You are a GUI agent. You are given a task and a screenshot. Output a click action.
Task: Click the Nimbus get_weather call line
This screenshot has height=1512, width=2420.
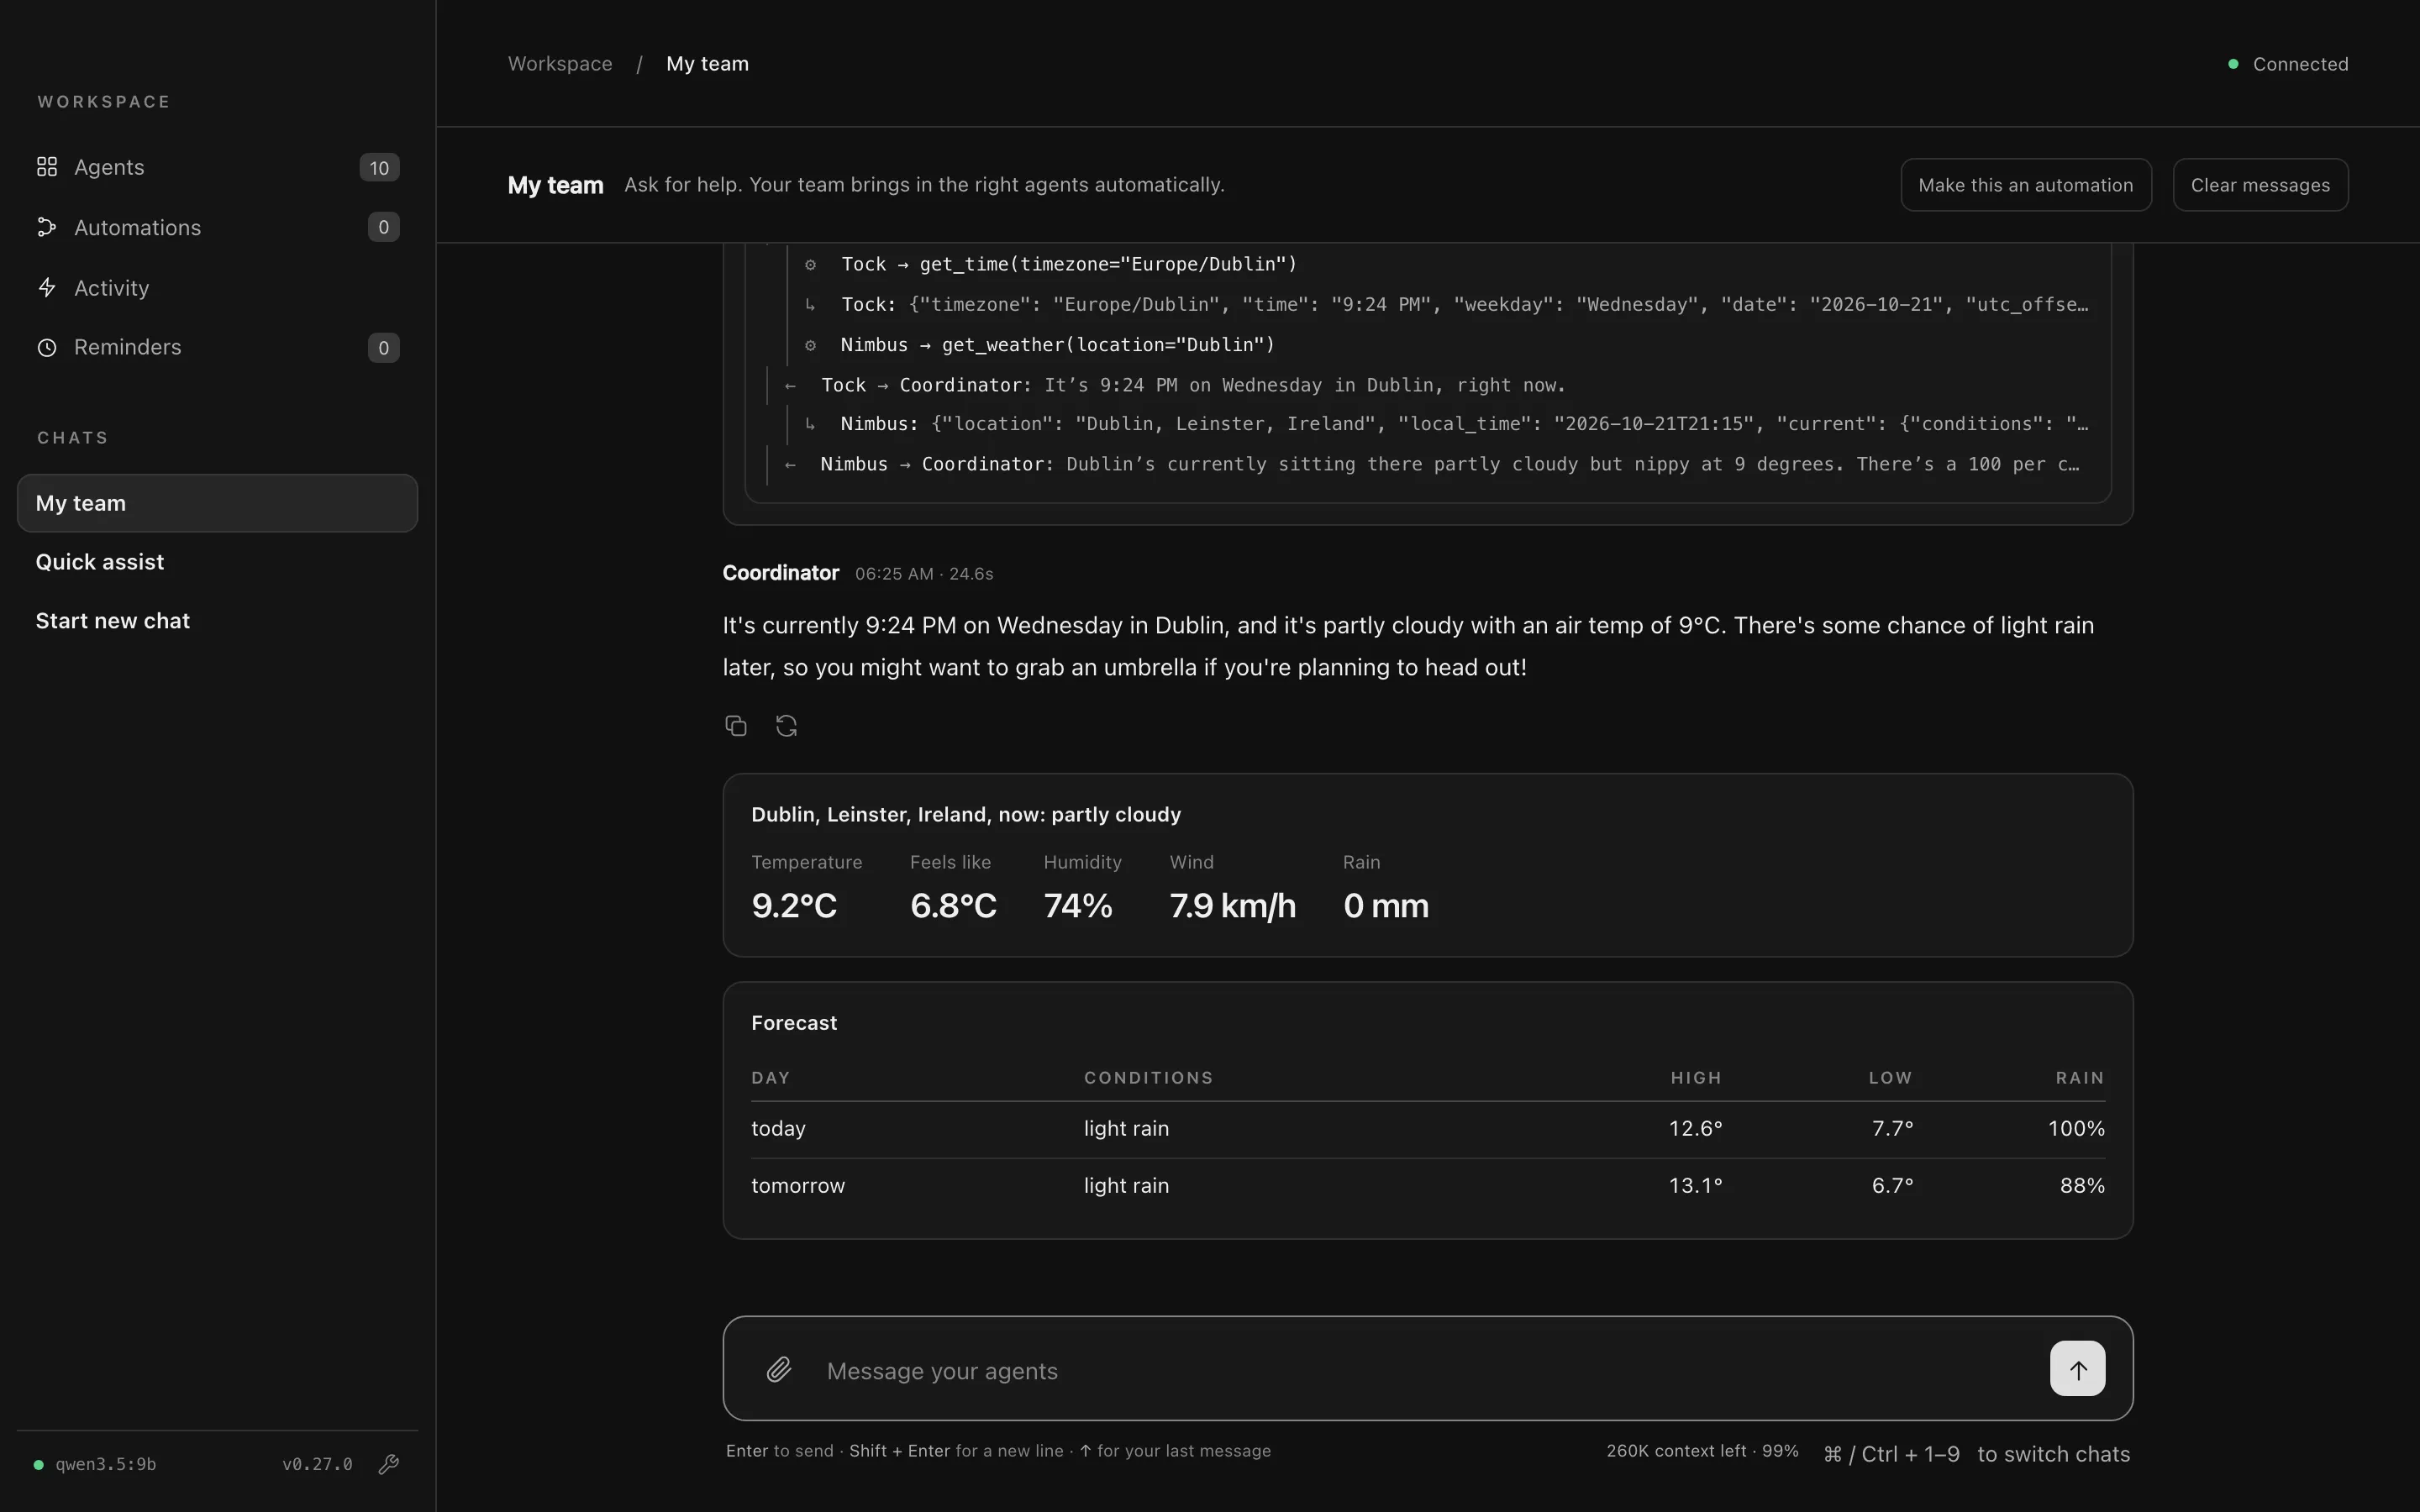coord(1058,345)
